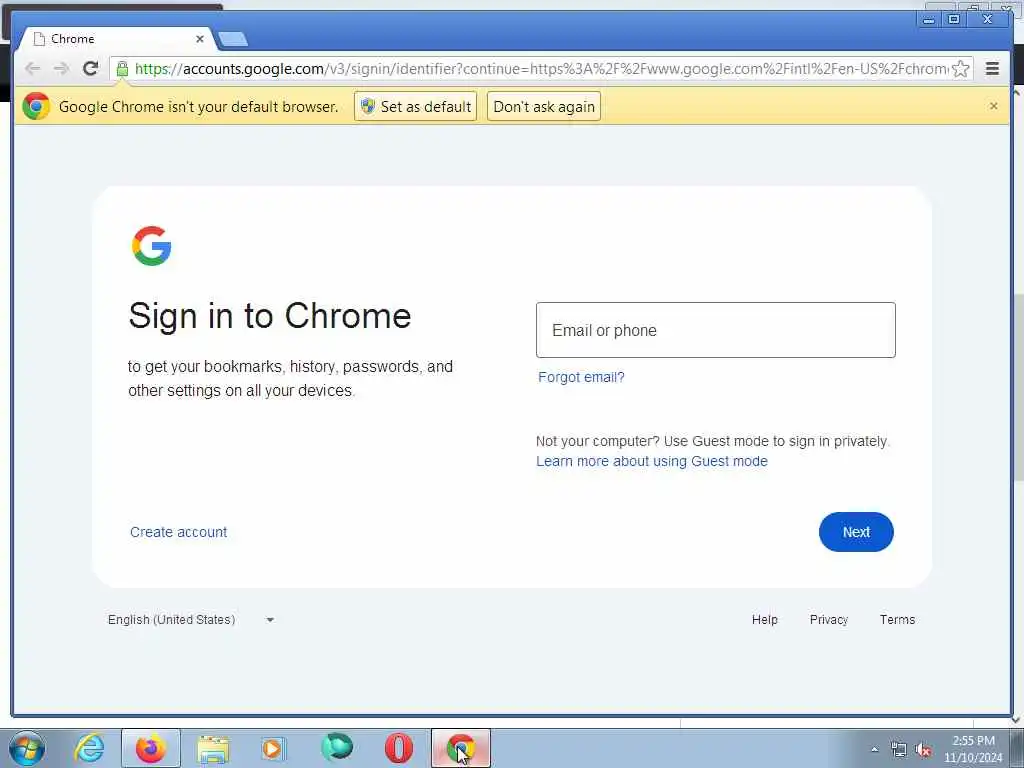This screenshot has height=768, width=1024.
Task: Click the browser forward arrow
Action: pyautogui.click(x=61, y=69)
